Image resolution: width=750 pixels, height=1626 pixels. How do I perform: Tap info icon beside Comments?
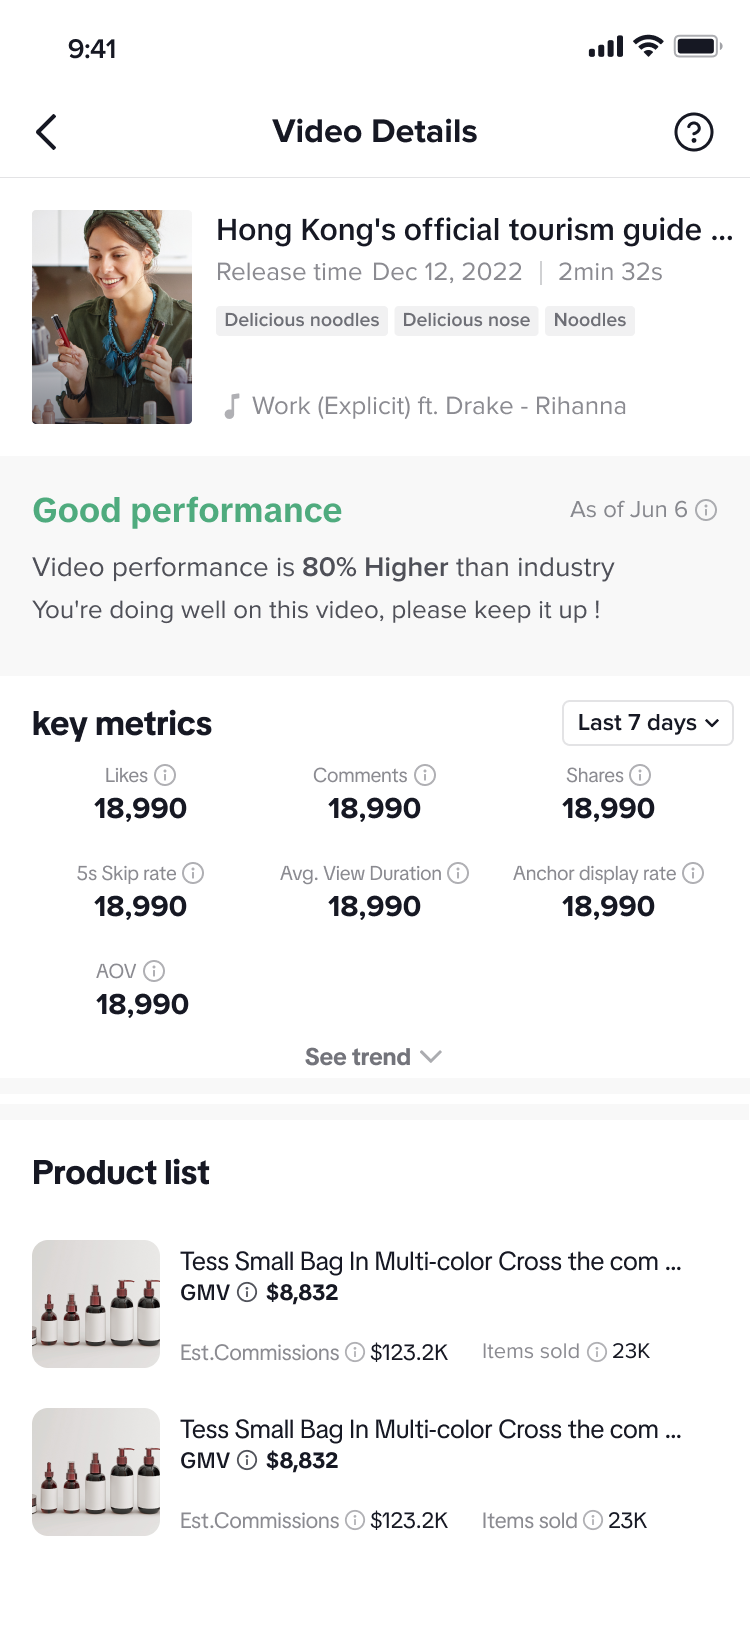(x=425, y=775)
